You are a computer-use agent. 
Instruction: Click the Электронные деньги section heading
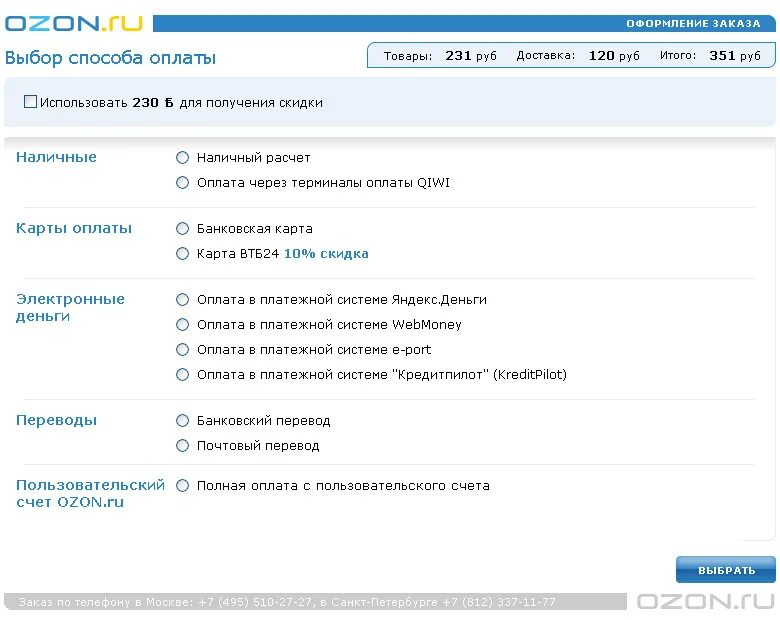[x=70, y=308]
